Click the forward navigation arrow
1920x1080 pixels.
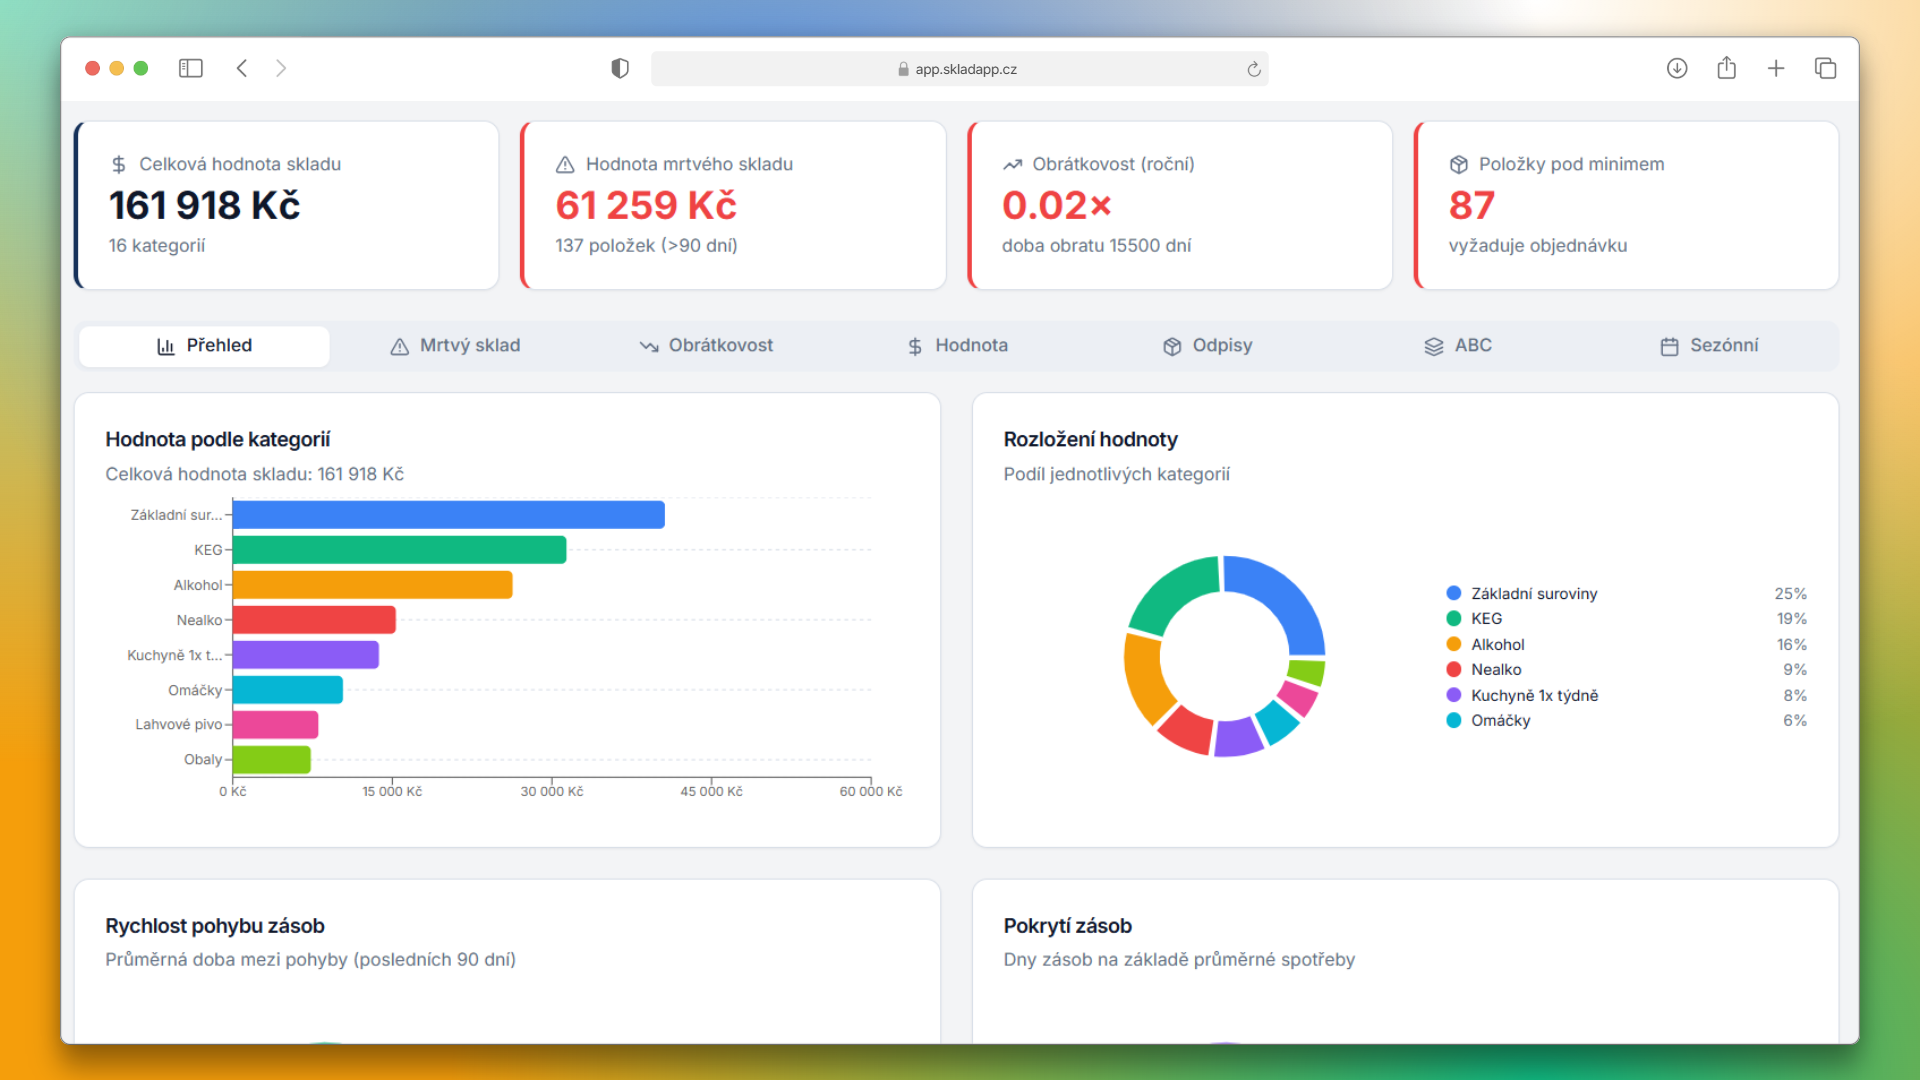point(281,68)
